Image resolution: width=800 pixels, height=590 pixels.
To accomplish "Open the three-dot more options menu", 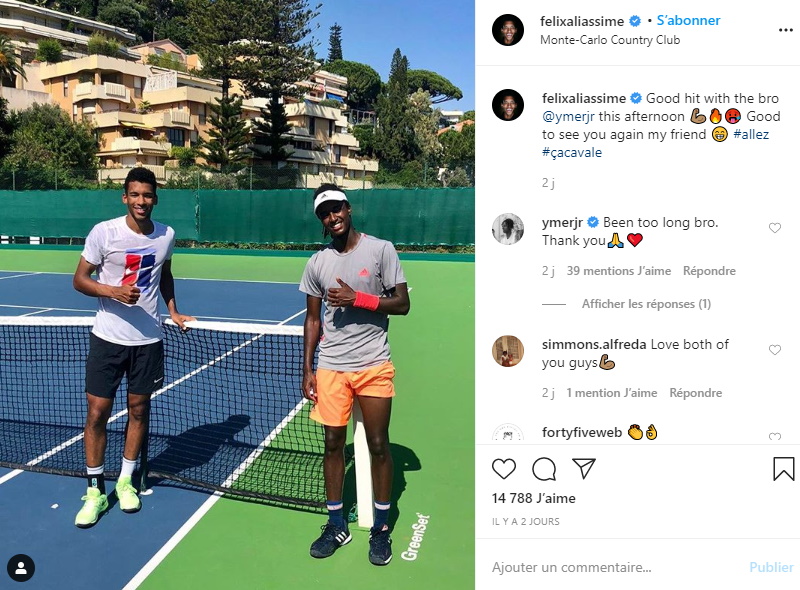I will click(786, 30).
